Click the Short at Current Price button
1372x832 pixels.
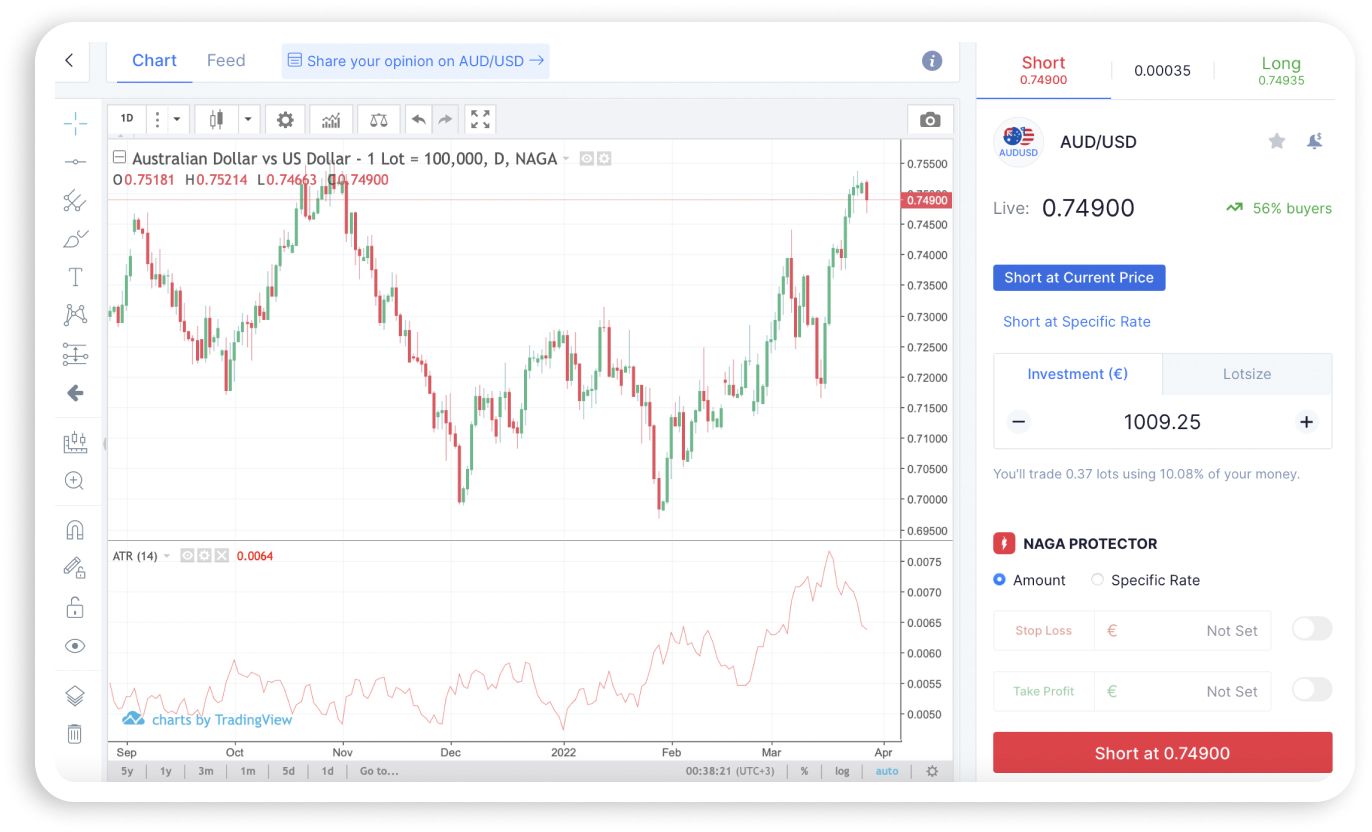[x=1079, y=277]
